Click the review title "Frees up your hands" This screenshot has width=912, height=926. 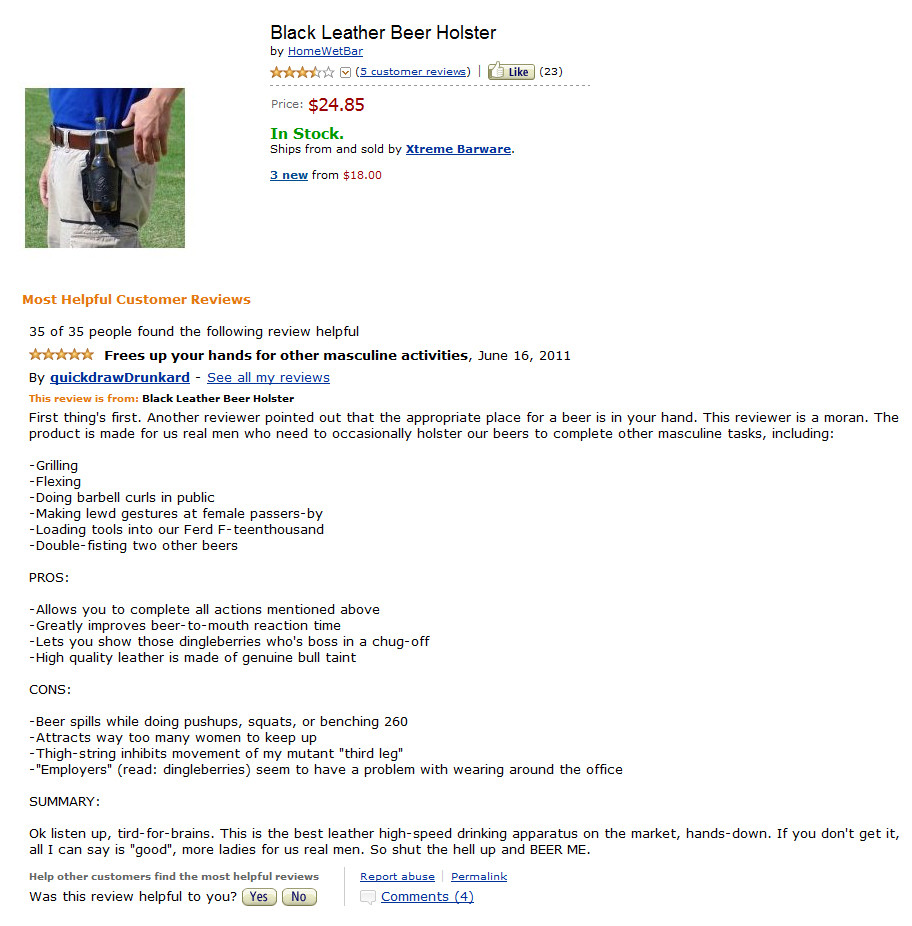(x=286, y=355)
